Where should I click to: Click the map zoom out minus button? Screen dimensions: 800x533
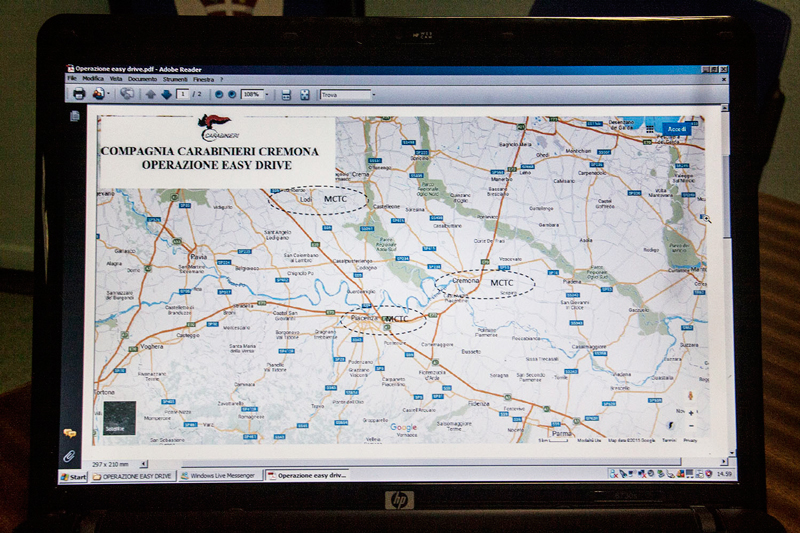coord(691,426)
